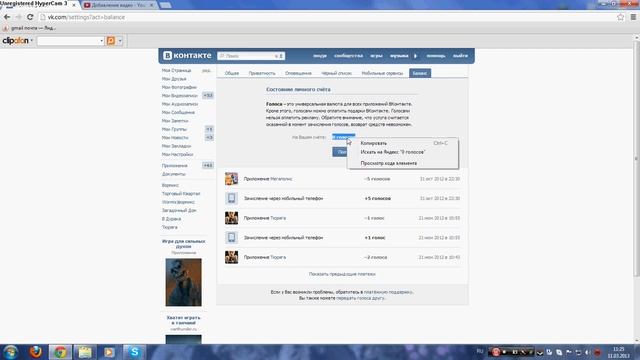Open 'Мои Сообщения' in the sidebar
Screen dimensions: 640x360
(178, 112)
